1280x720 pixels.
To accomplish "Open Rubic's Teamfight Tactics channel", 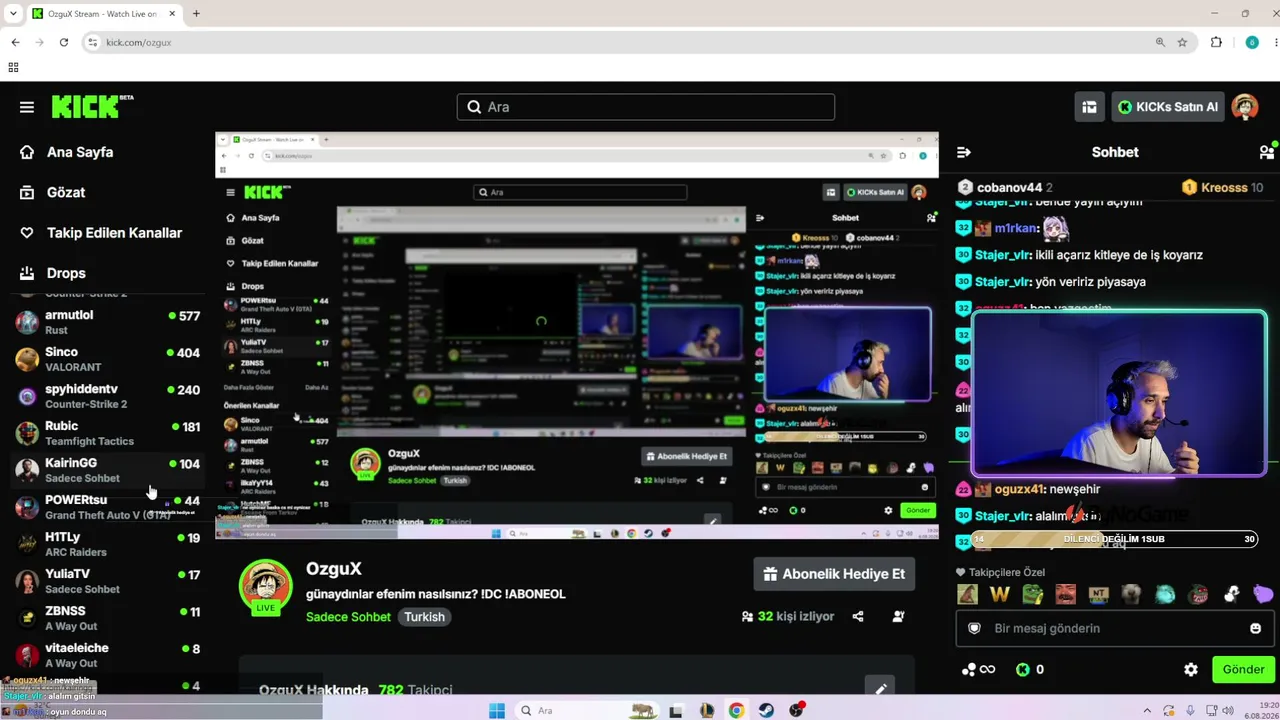I will (x=108, y=433).
